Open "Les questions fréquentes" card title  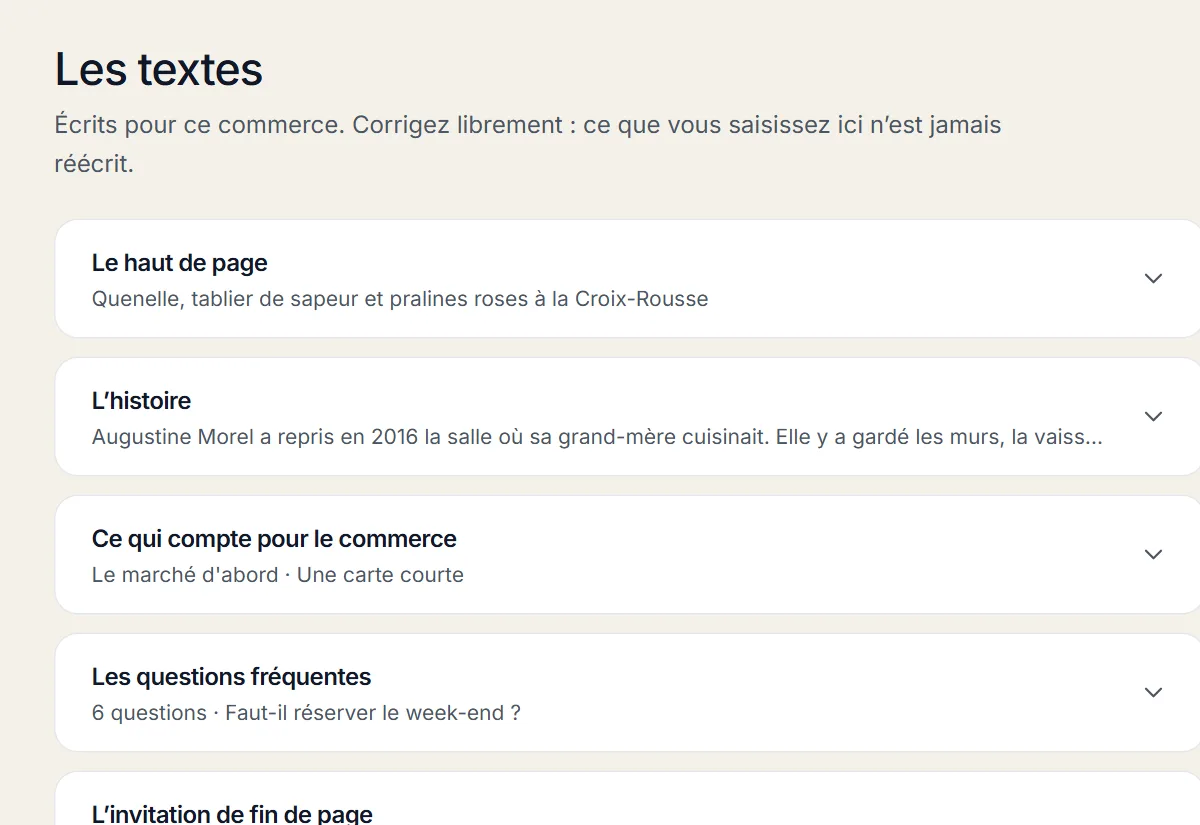click(231, 677)
